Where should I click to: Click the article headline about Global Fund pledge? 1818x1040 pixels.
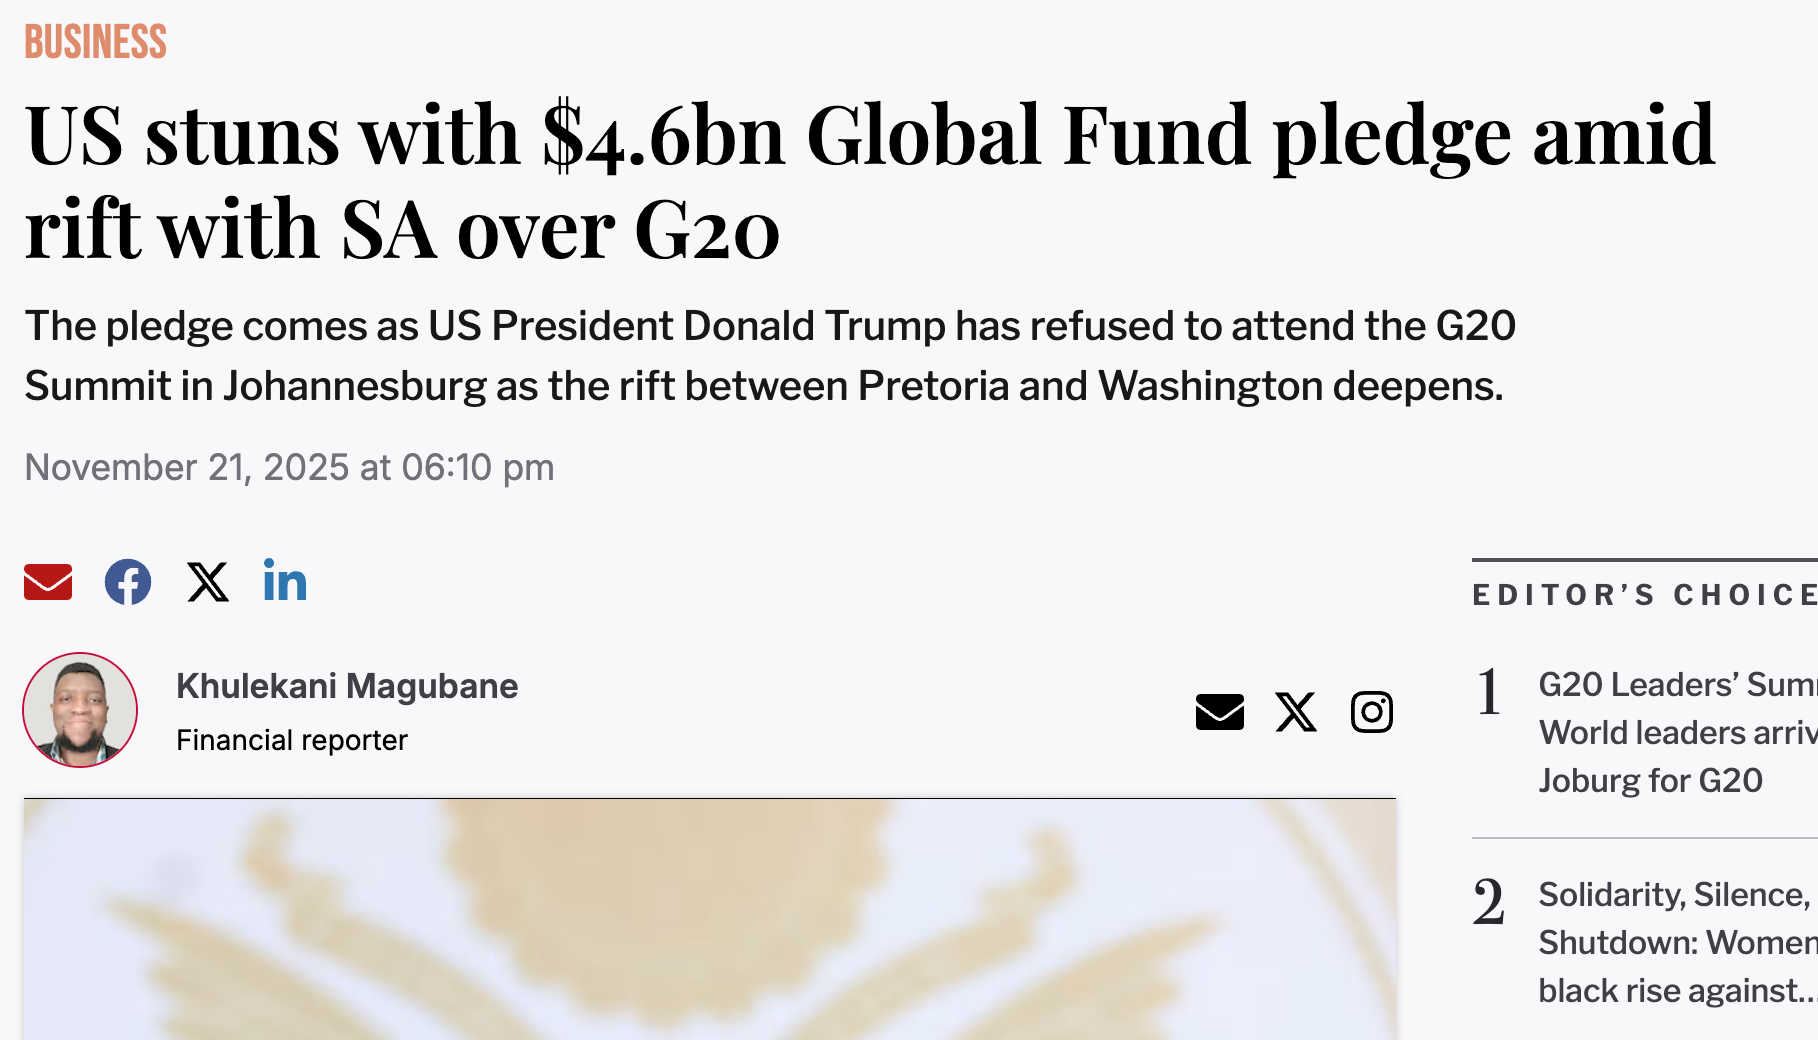[870, 180]
